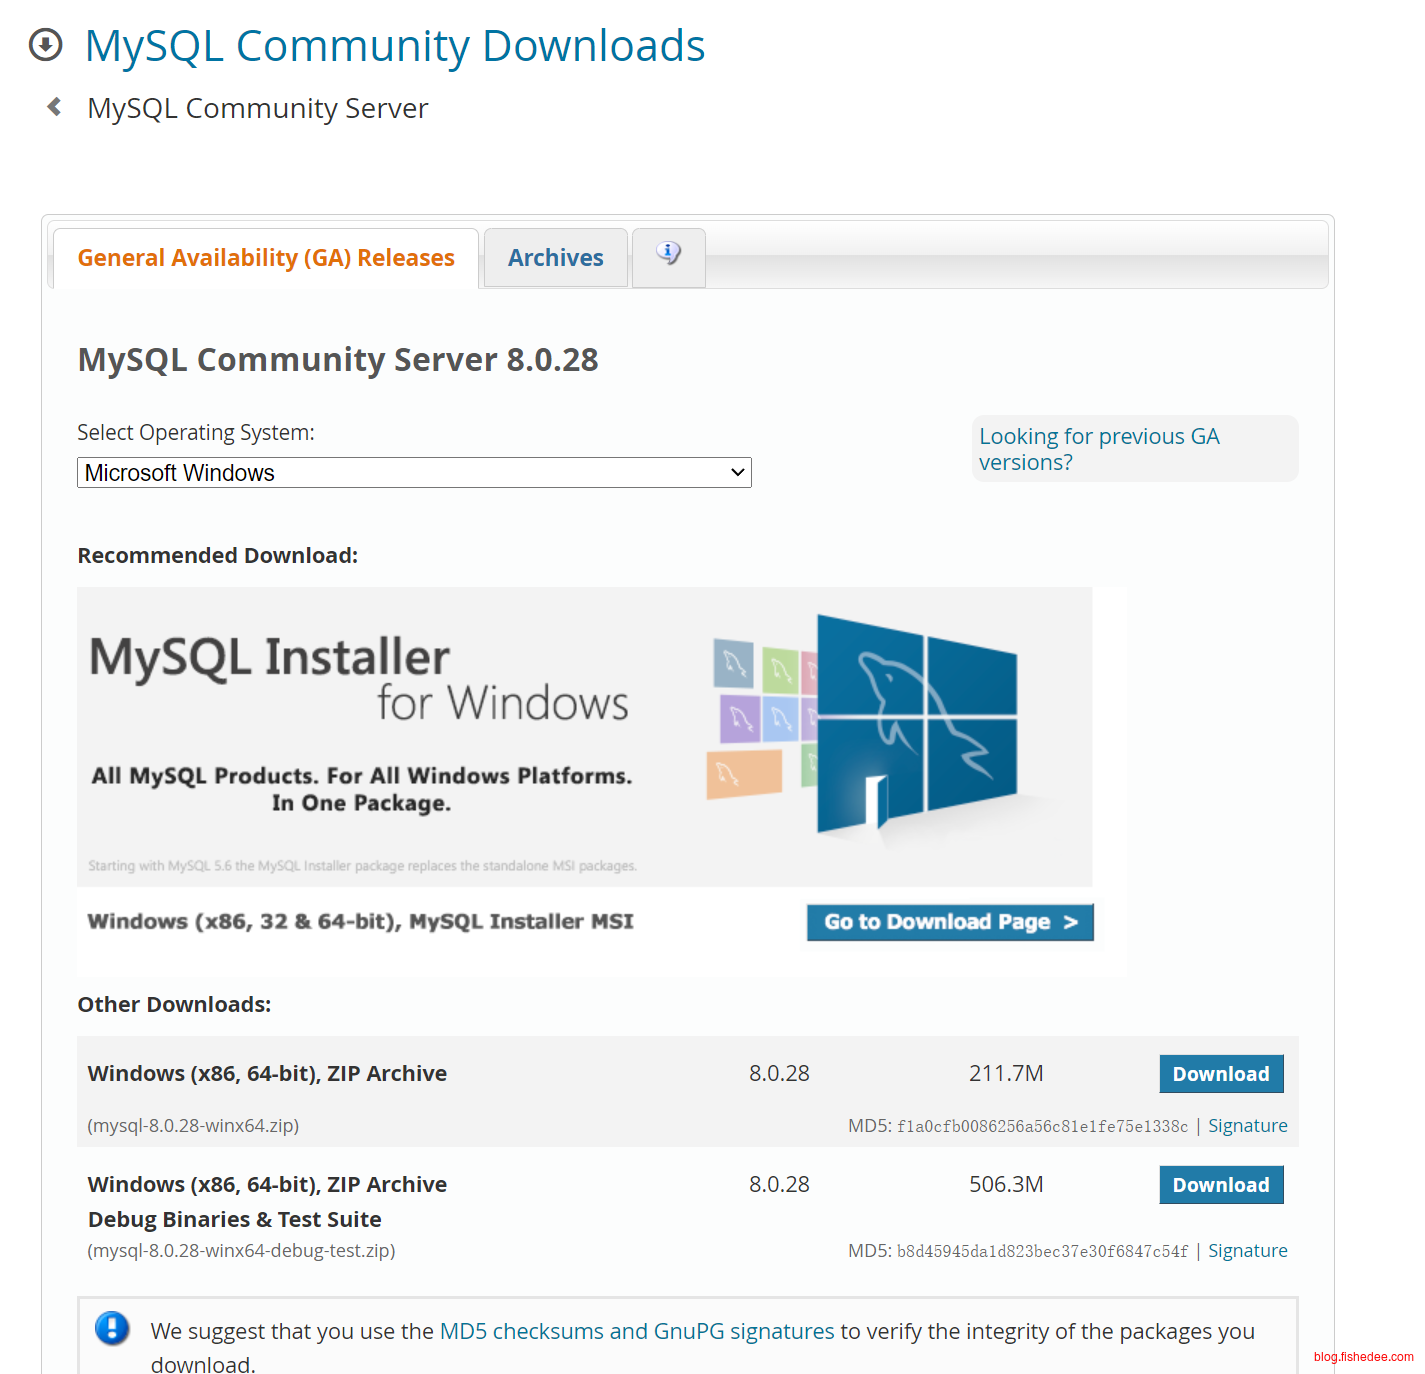Viewport: 1425px width, 1374px height.
Task: Open the information icon tab
Action: [668, 257]
